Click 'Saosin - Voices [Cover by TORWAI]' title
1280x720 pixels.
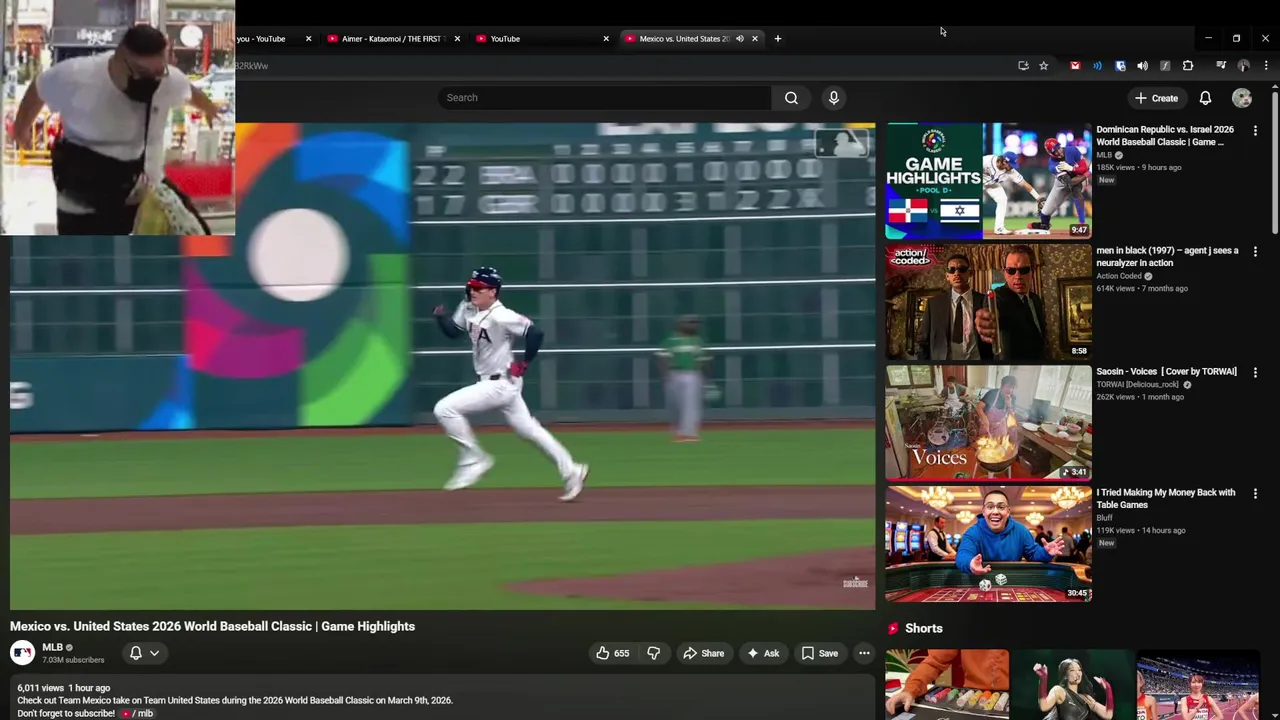1166,372
